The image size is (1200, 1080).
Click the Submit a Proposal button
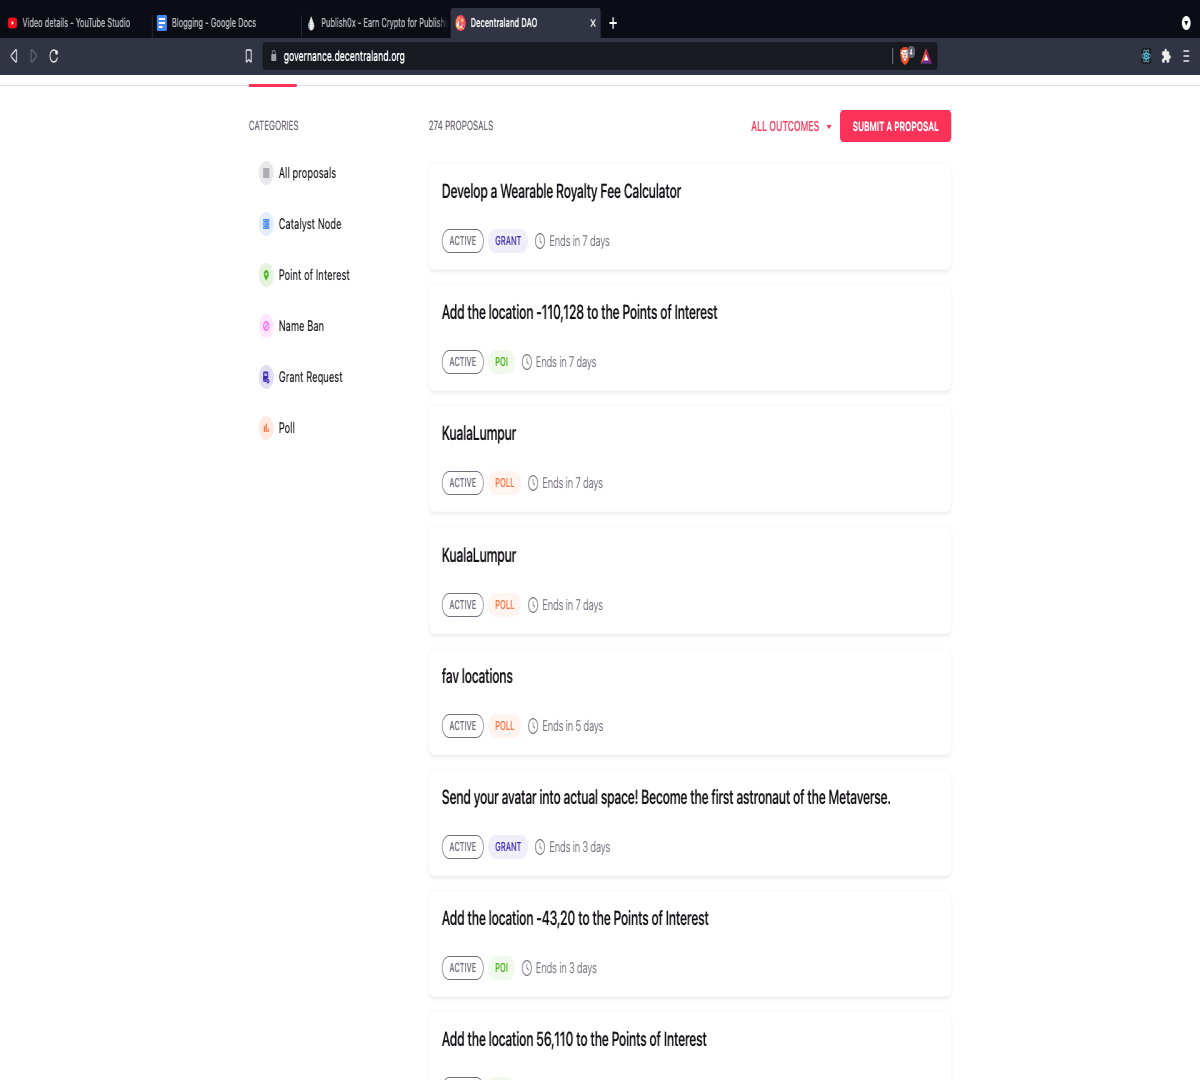click(x=895, y=126)
